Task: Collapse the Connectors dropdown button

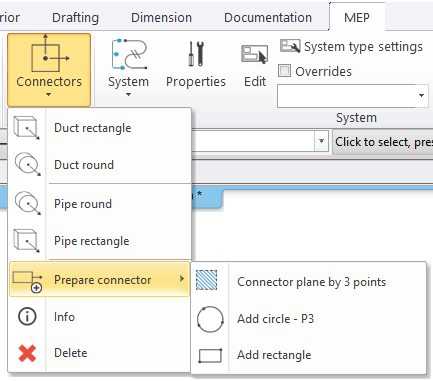Action: click(49, 70)
